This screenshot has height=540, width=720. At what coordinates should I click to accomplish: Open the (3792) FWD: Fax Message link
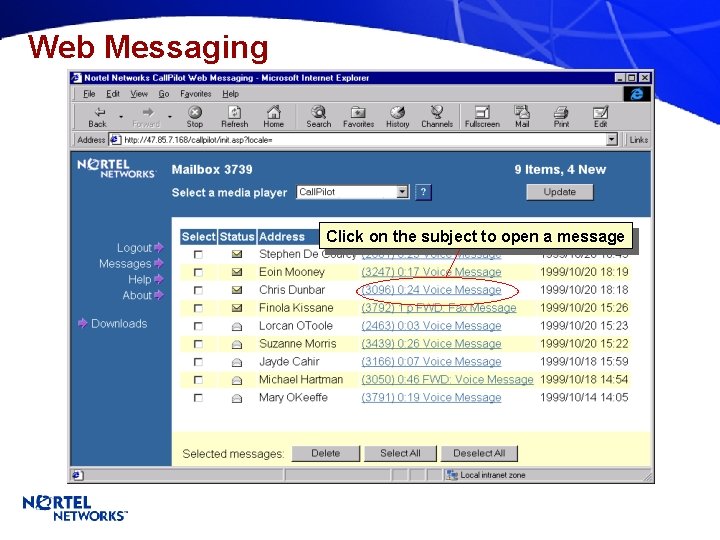(439, 308)
